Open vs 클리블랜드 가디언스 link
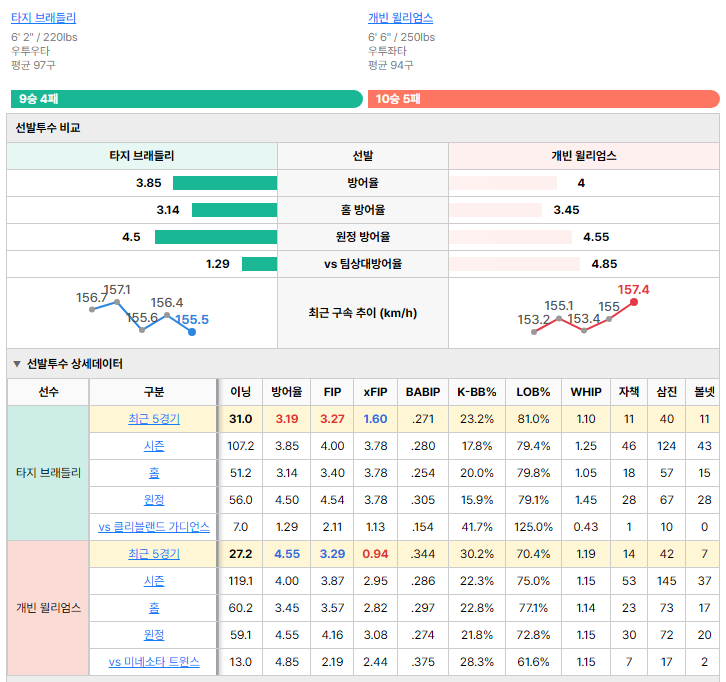726x682 pixels. 154,527
